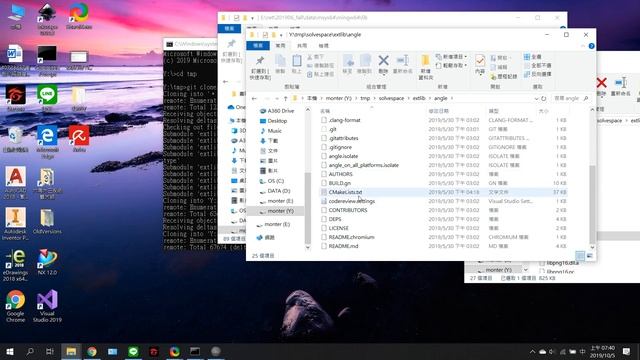
Task: Open Quick Access Toolbar customize dropdown
Action: click(281, 35)
